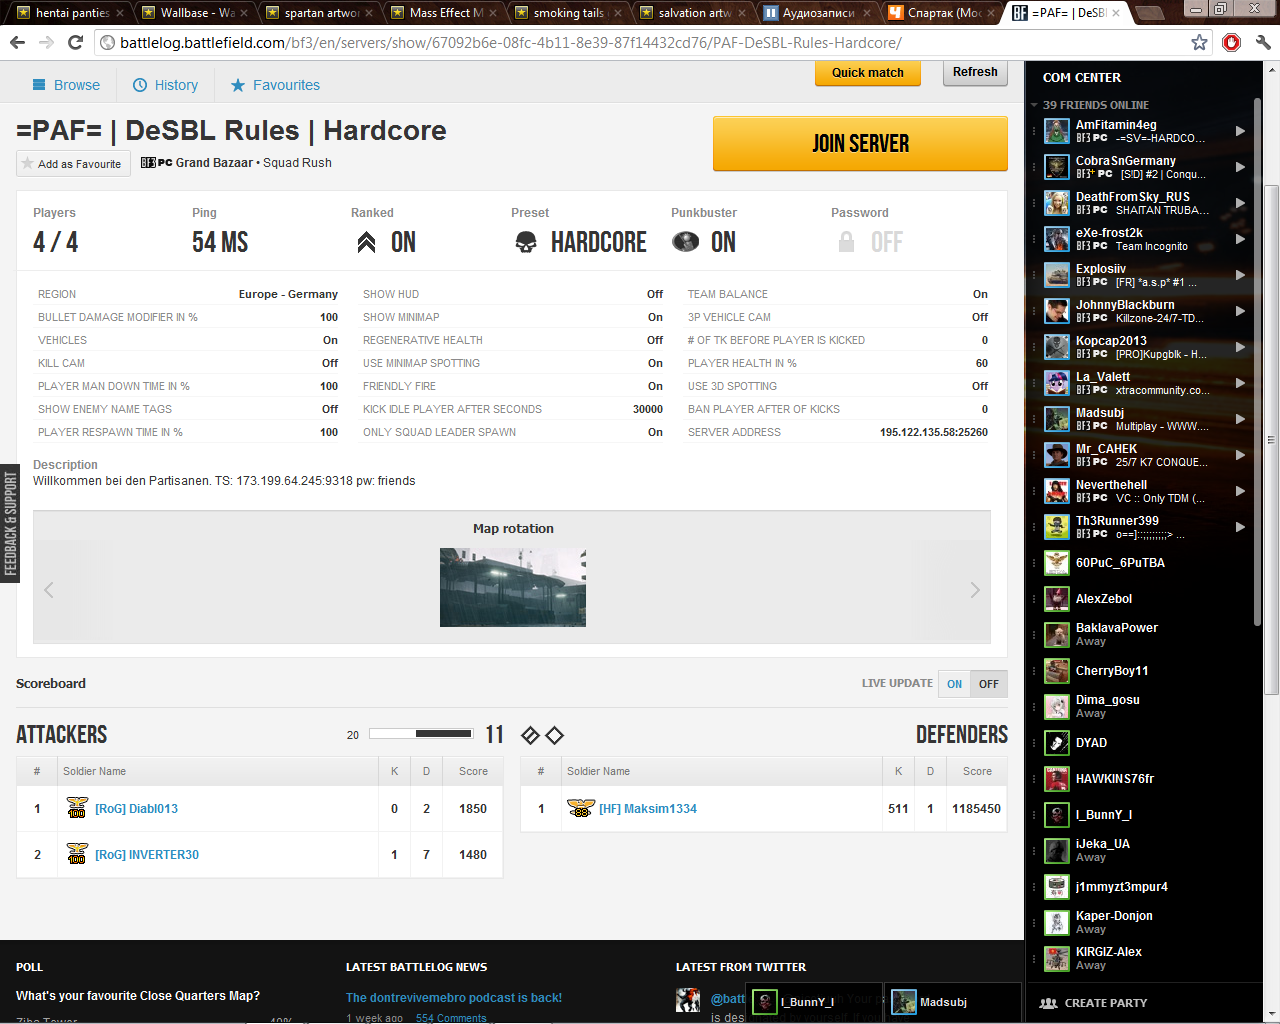Click Mr_CAHEK avatar icon

[1057, 455]
